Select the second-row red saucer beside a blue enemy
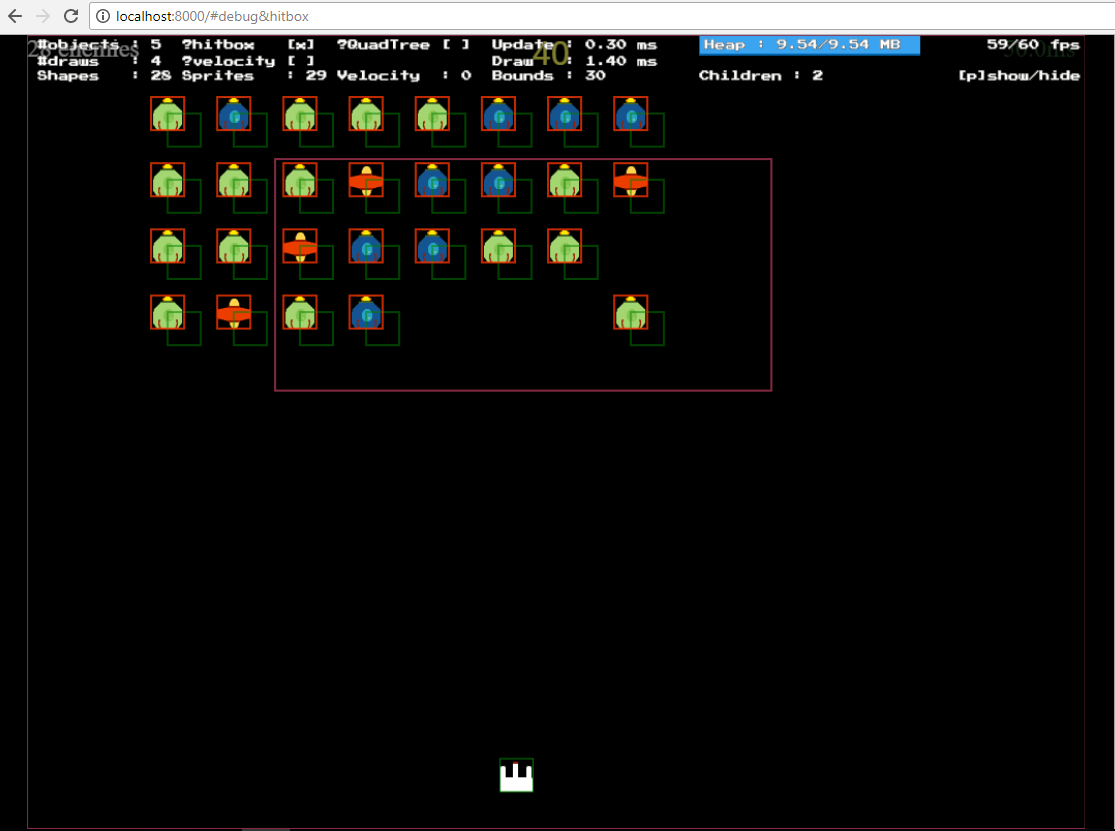The image size is (1115, 831). coord(366,180)
